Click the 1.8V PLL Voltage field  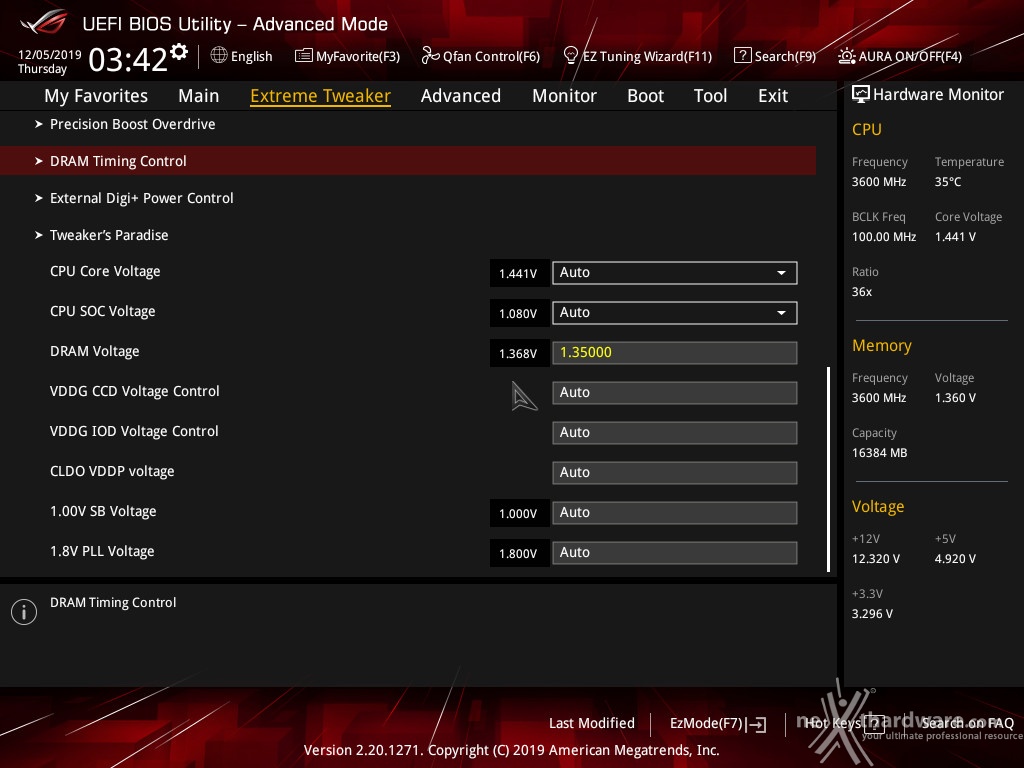pyautogui.click(x=675, y=552)
